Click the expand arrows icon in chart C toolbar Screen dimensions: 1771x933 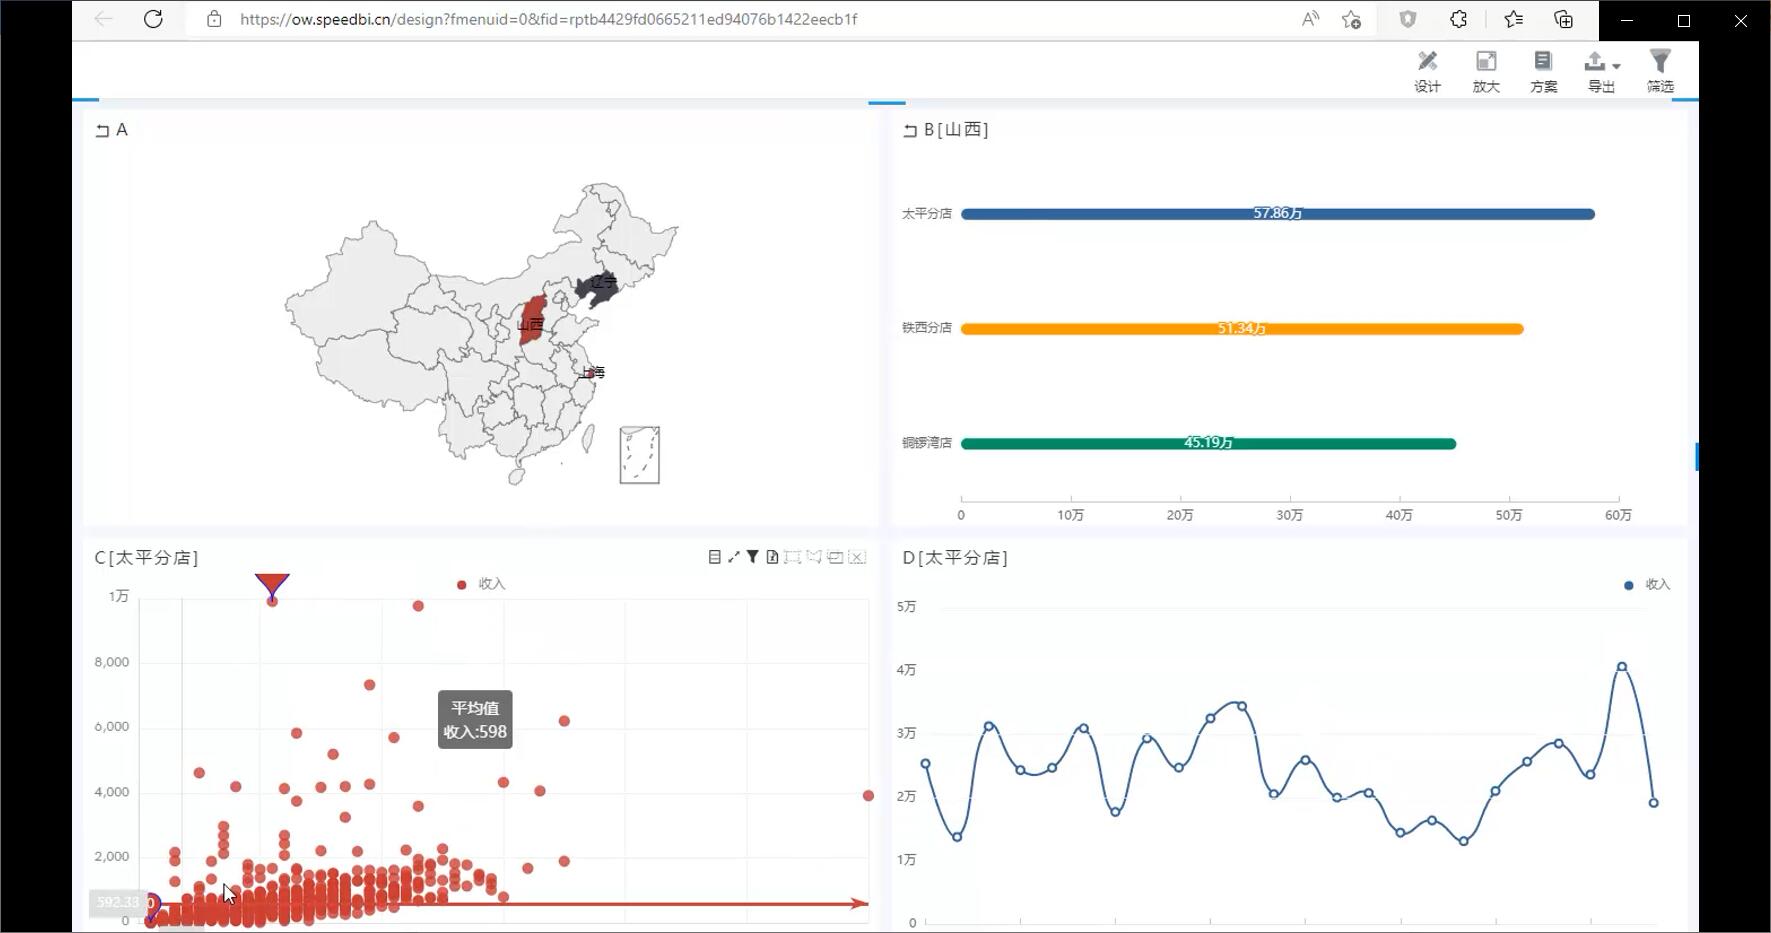734,557
